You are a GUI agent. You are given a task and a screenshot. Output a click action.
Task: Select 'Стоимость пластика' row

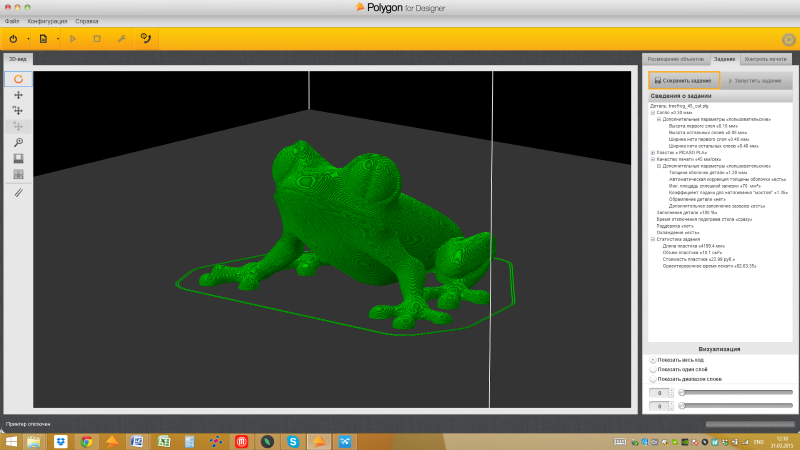pyautogui.click(x=698, y=259)
